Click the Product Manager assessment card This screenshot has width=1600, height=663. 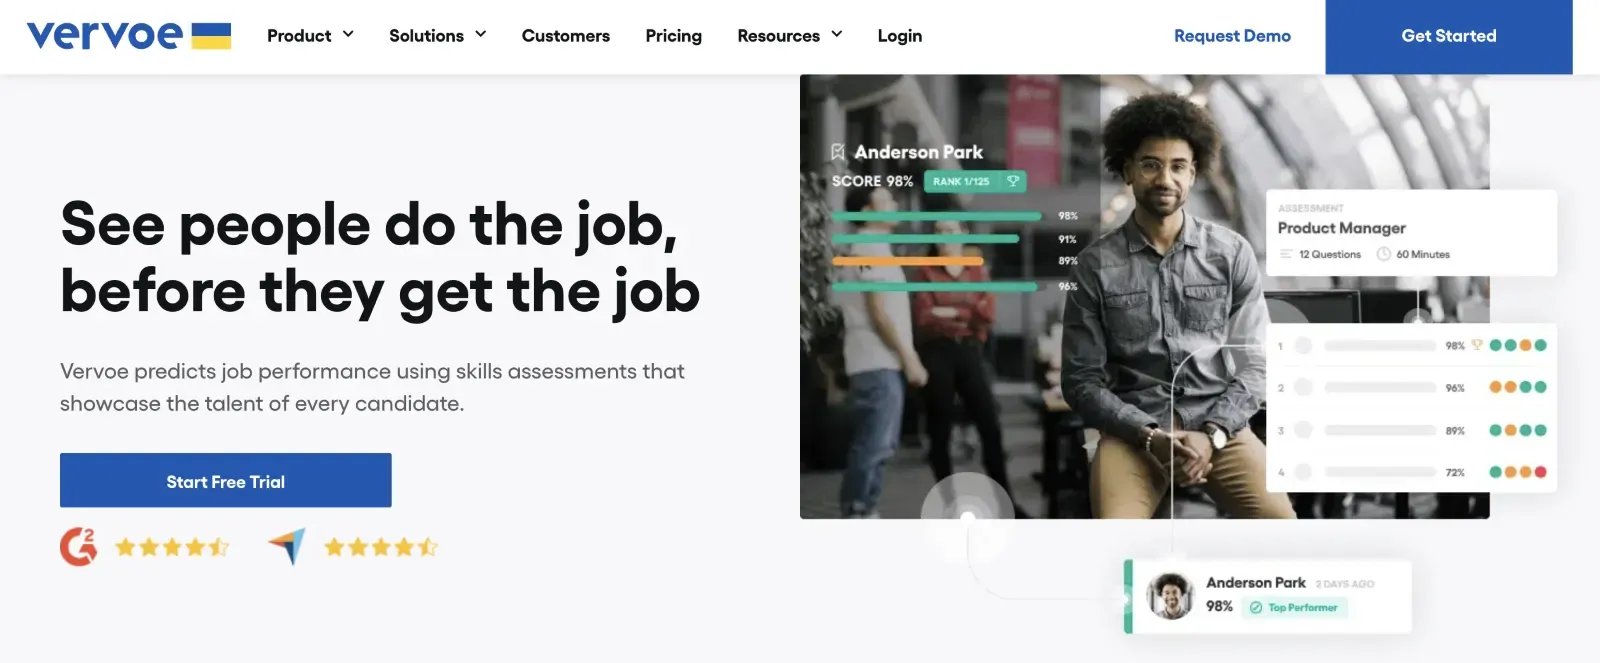pos(1411,233)
